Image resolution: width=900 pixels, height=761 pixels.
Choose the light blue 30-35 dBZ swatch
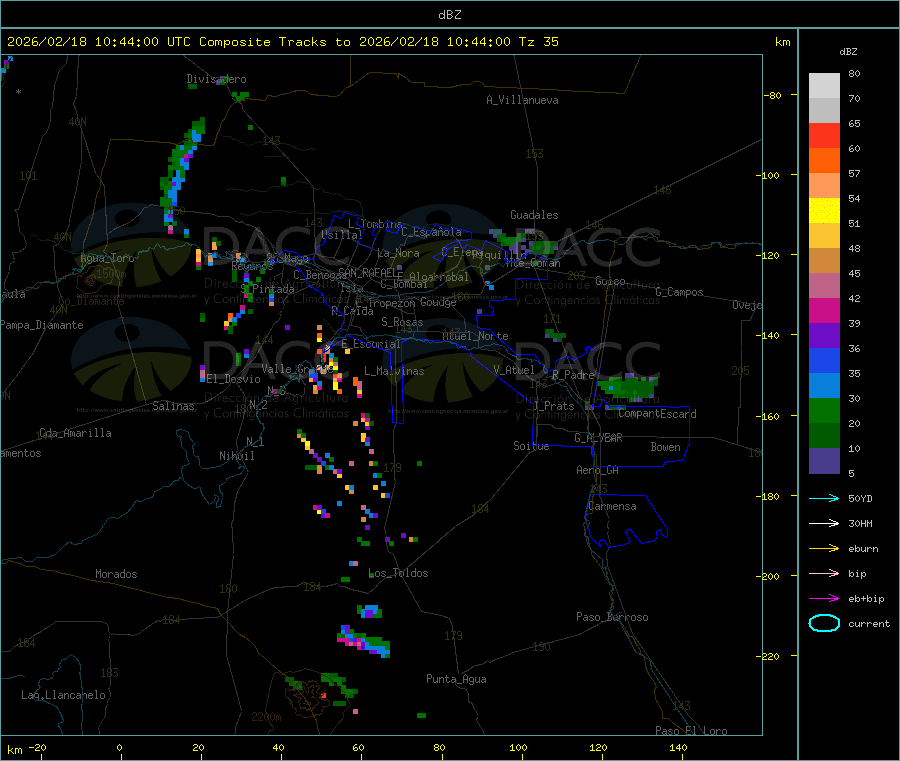coord(824,386)
